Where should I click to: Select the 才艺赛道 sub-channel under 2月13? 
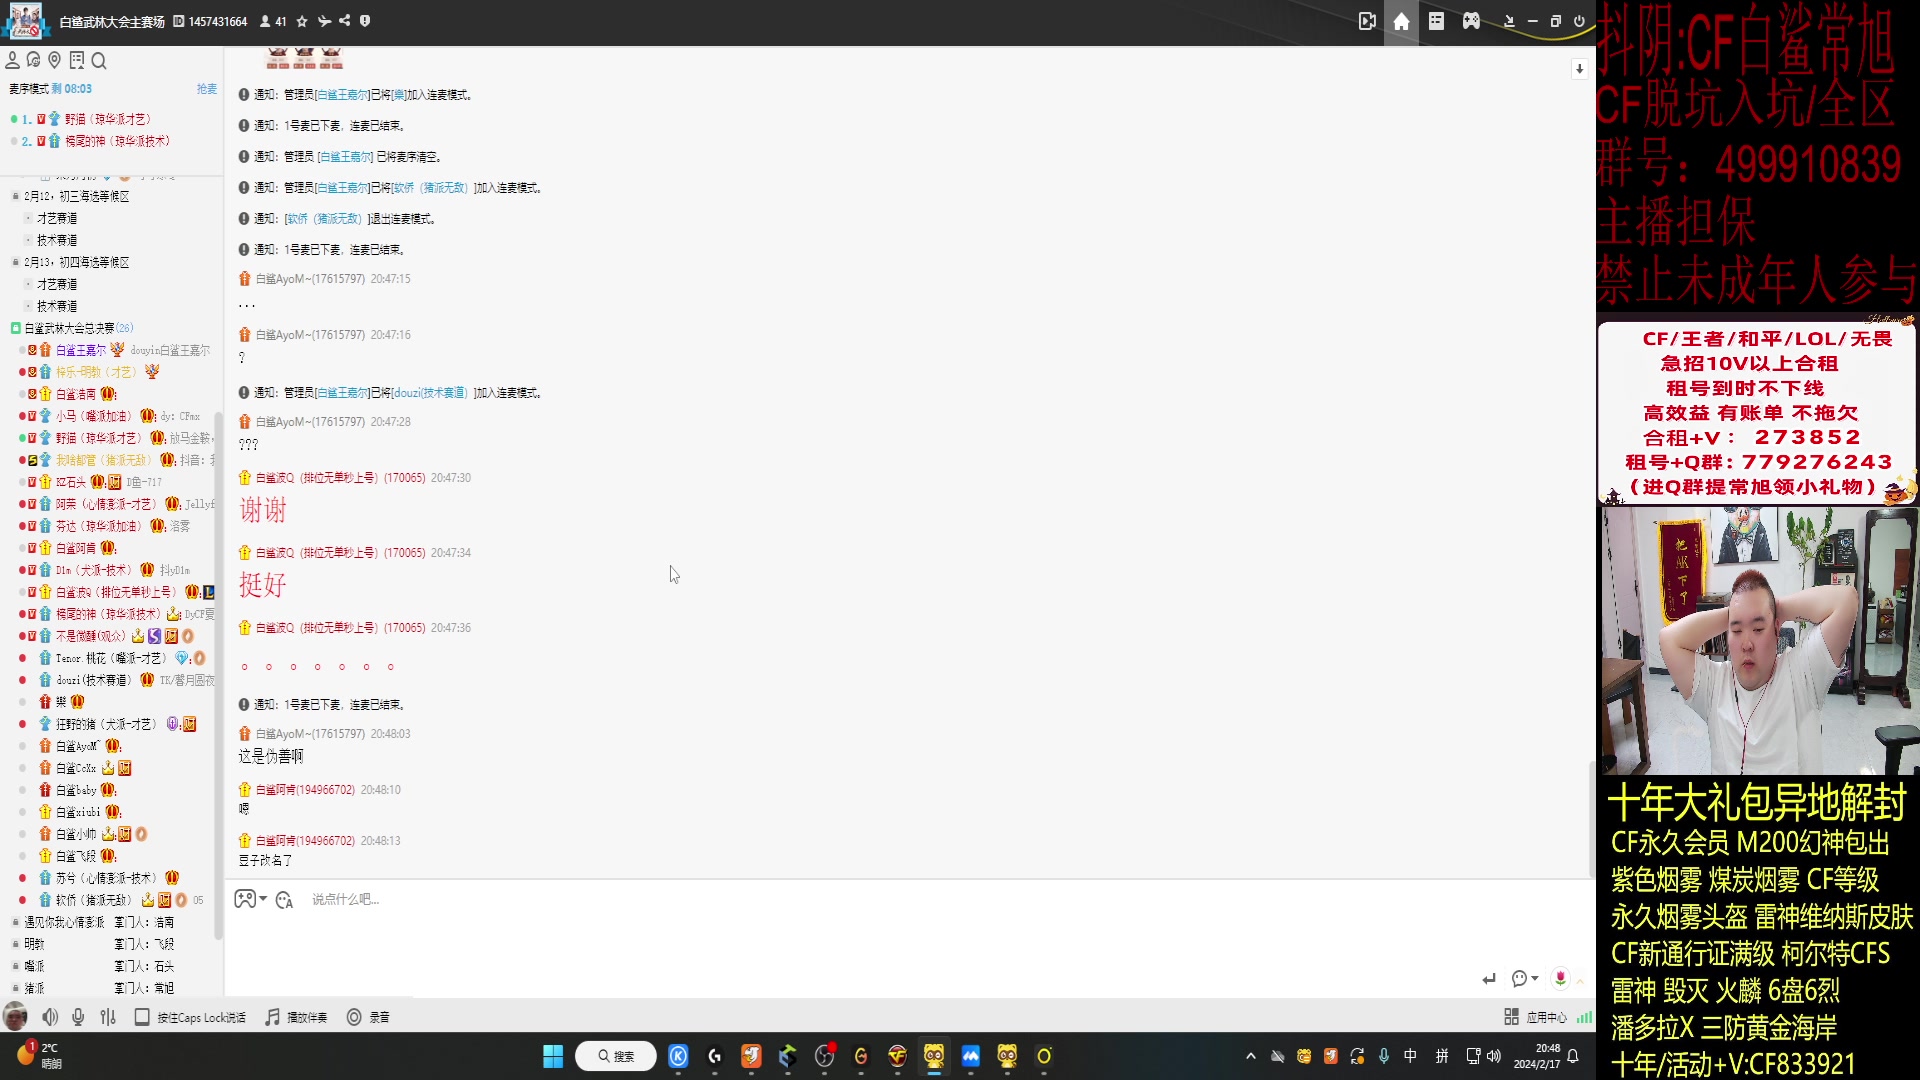coord(57,284)
